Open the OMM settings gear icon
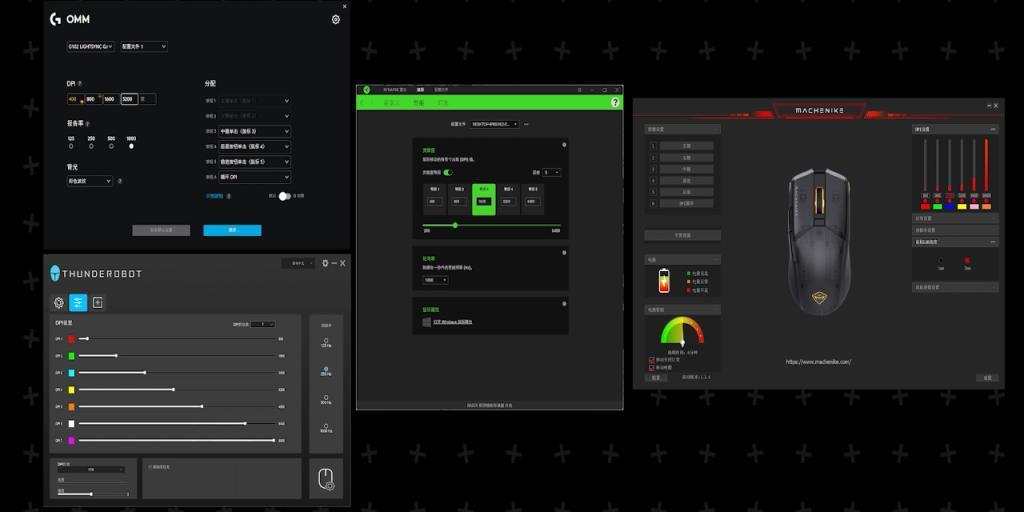 pyautogui.click(x=335, y=19)
